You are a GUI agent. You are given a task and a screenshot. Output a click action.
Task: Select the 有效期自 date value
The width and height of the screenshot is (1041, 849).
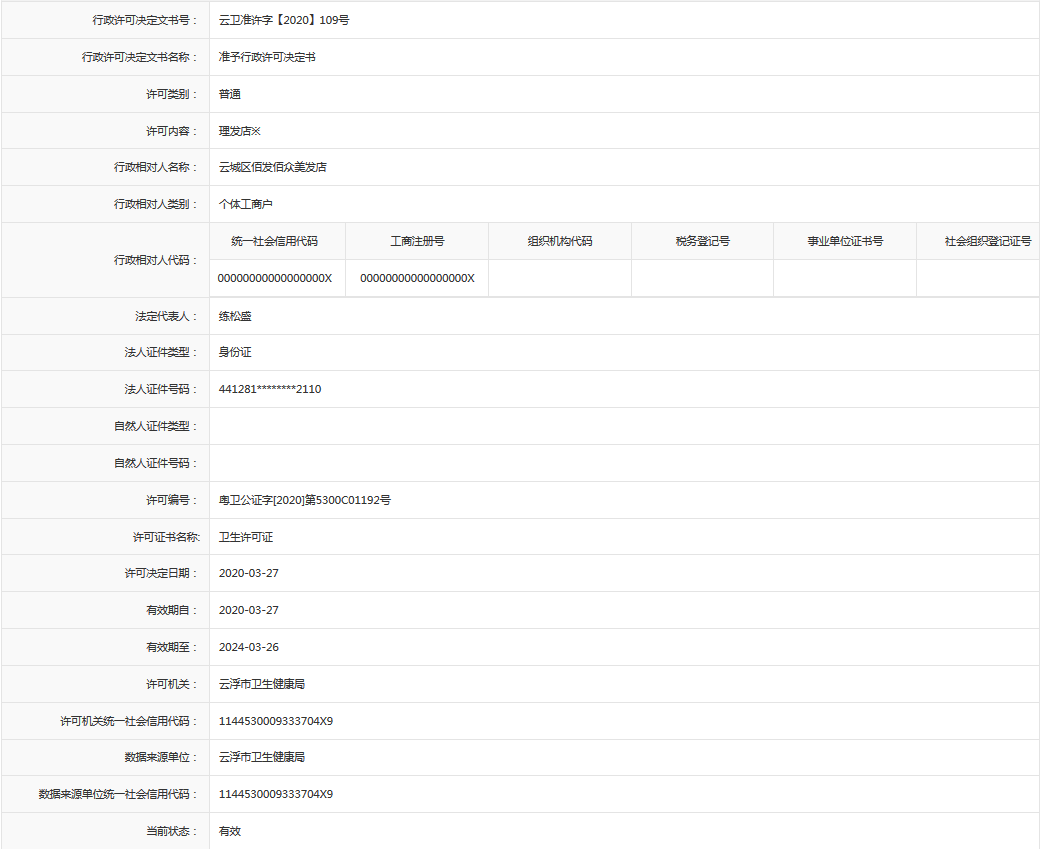[249, 611]
